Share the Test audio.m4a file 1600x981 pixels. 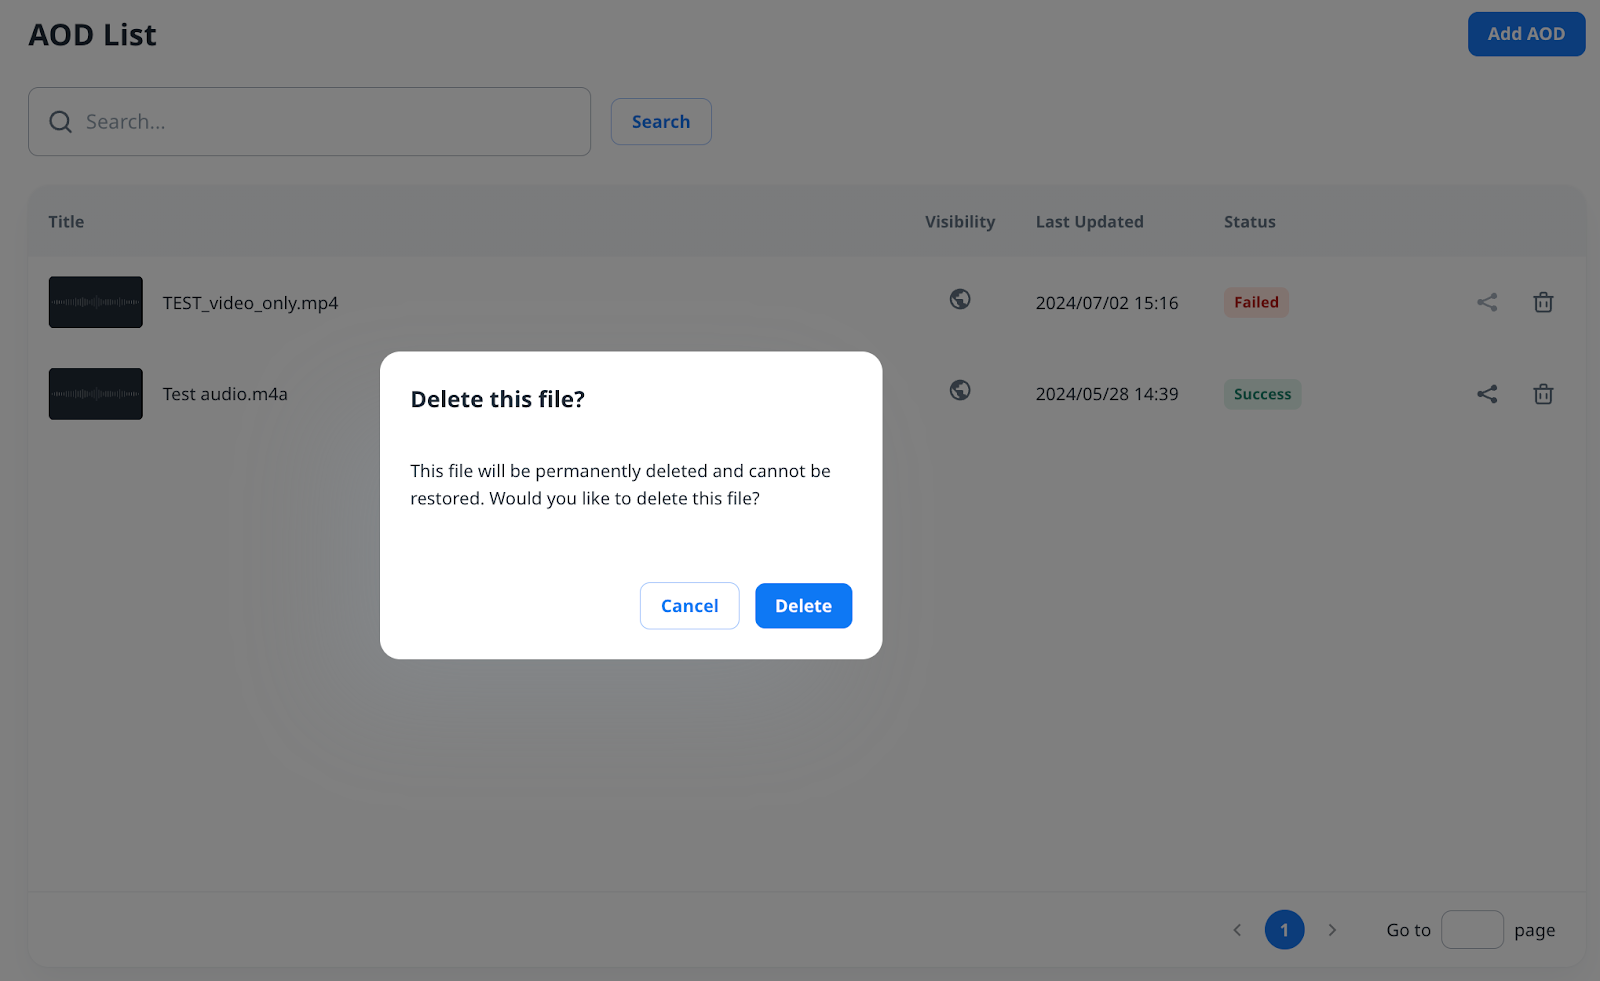(x=1487, y=394)
